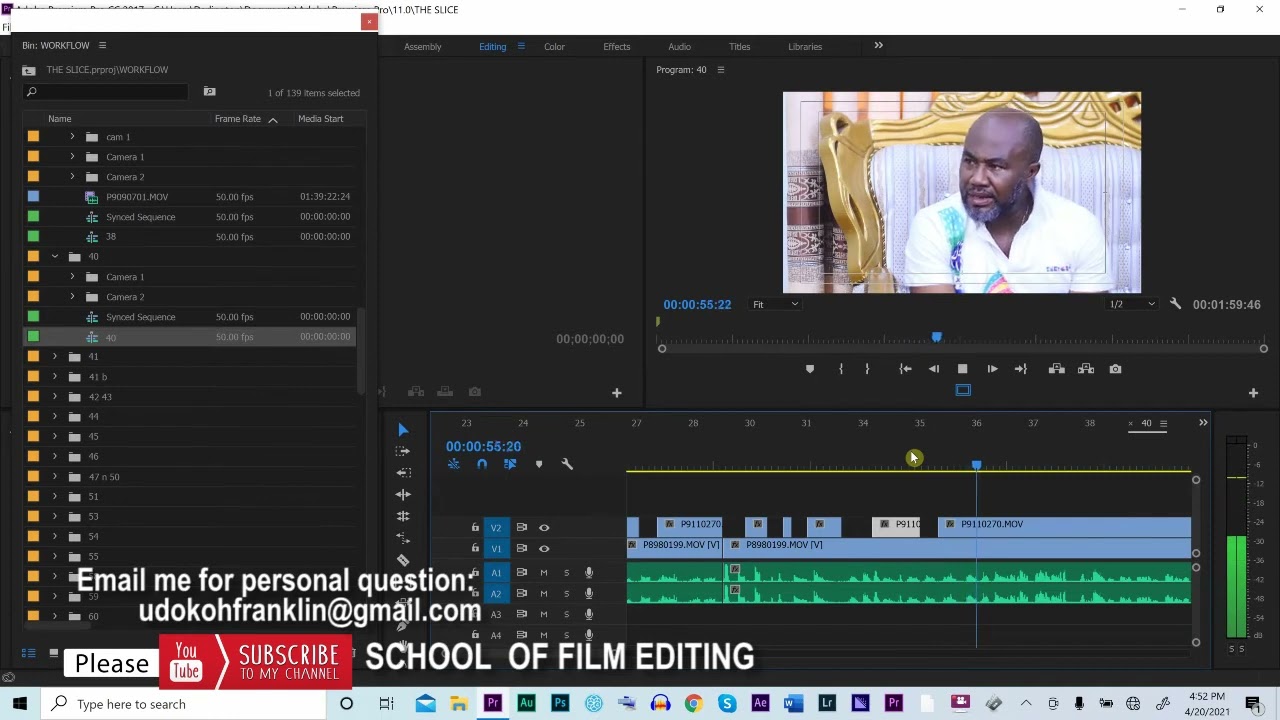This screenshot has height=720, width=1280.
Task: Click the Extract button
Action: coord(1086,369)
